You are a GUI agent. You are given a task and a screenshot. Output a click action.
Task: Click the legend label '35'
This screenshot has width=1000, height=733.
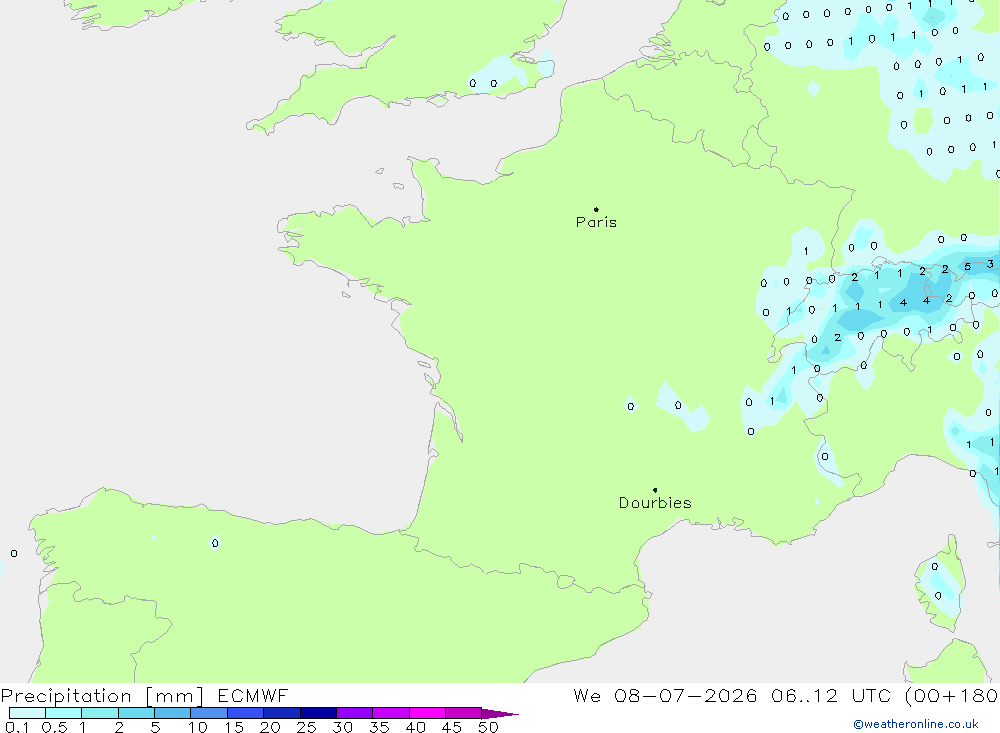[379, 727]
